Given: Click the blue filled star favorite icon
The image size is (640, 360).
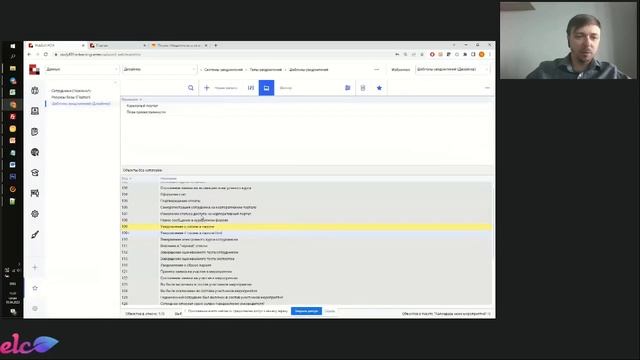Looking at the screenshot, I should point(379,88).
